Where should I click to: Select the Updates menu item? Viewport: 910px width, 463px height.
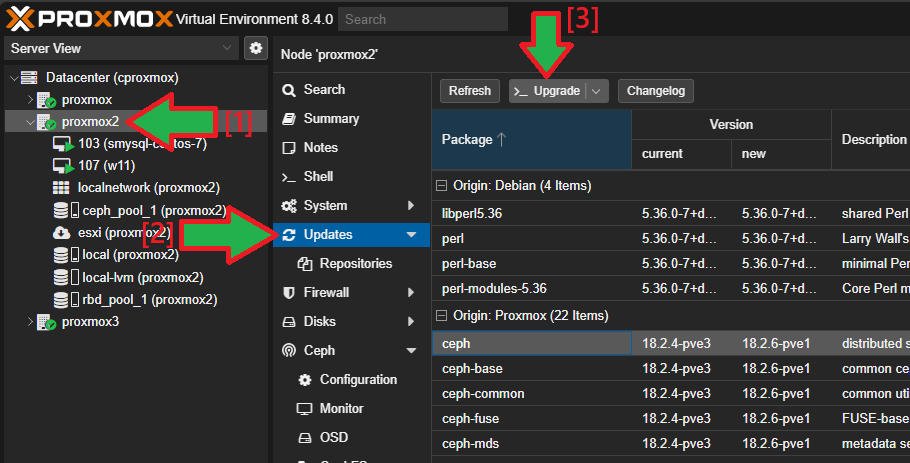click(x=352, y=235)
